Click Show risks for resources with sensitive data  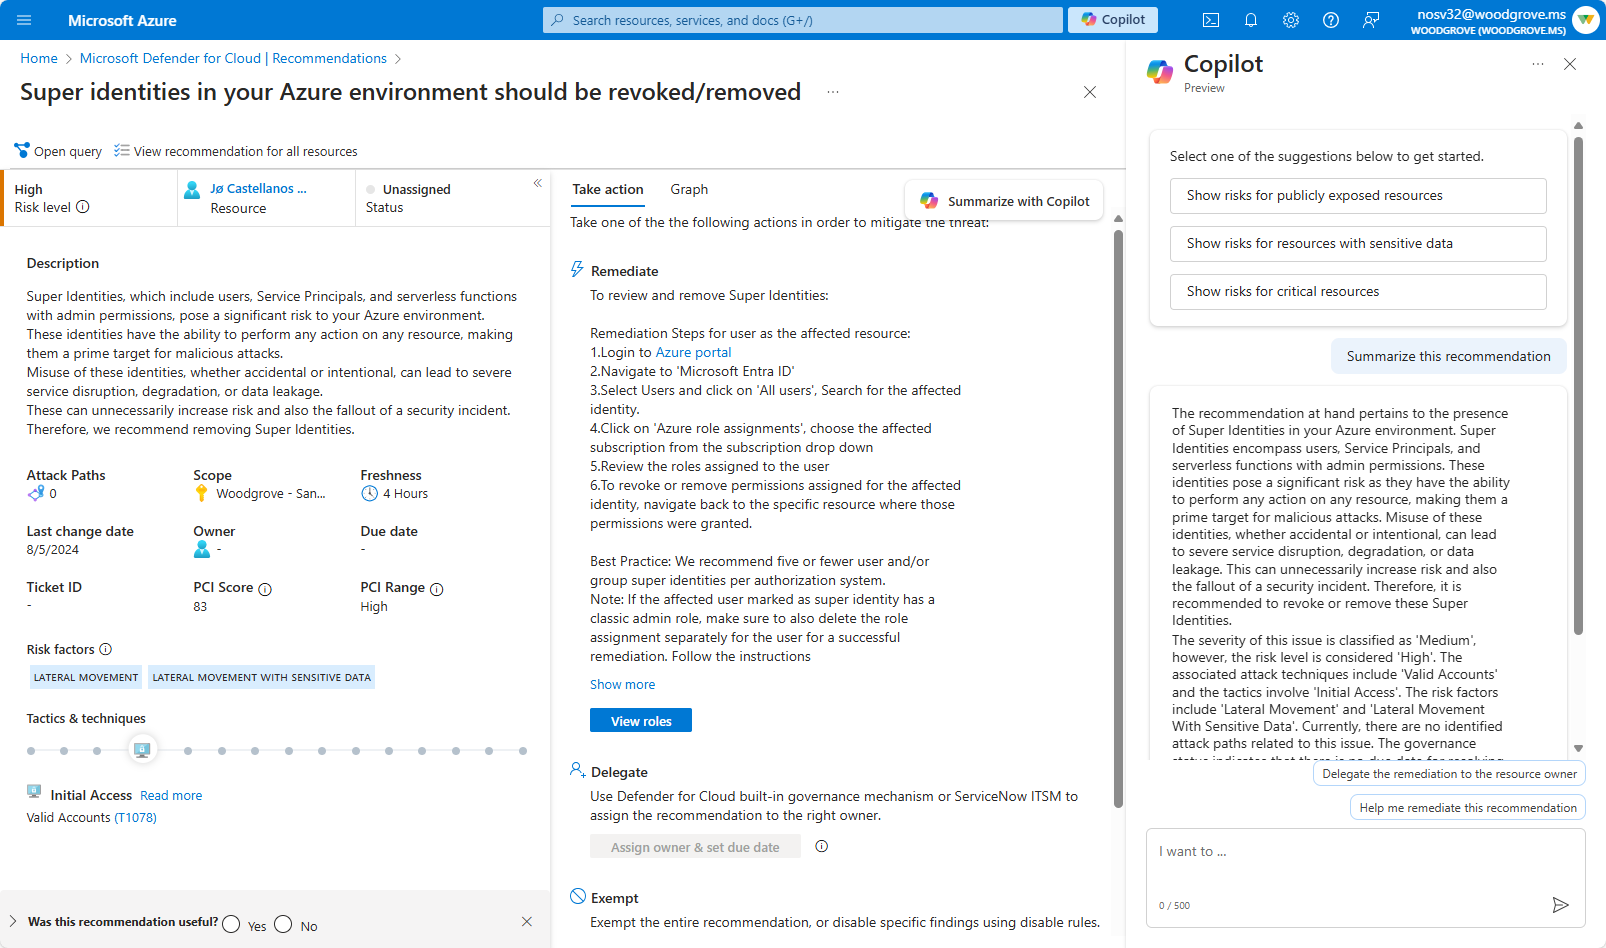[x=1358, y=244]
